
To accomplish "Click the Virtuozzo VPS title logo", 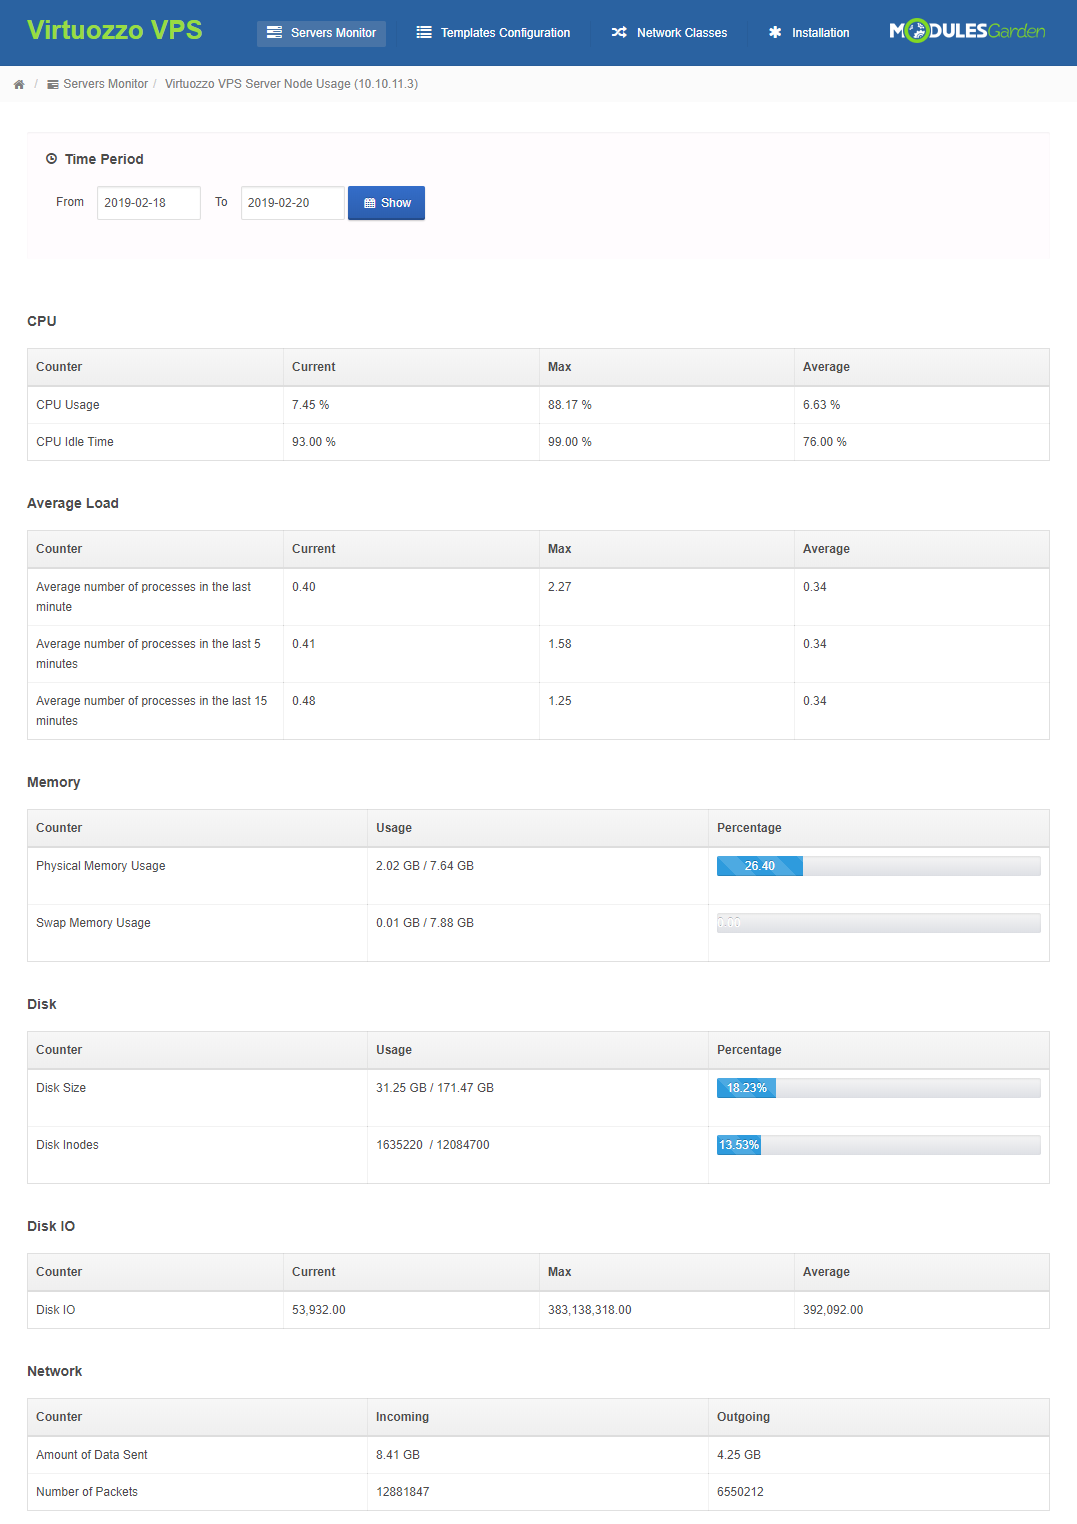I will pos(115,30).
